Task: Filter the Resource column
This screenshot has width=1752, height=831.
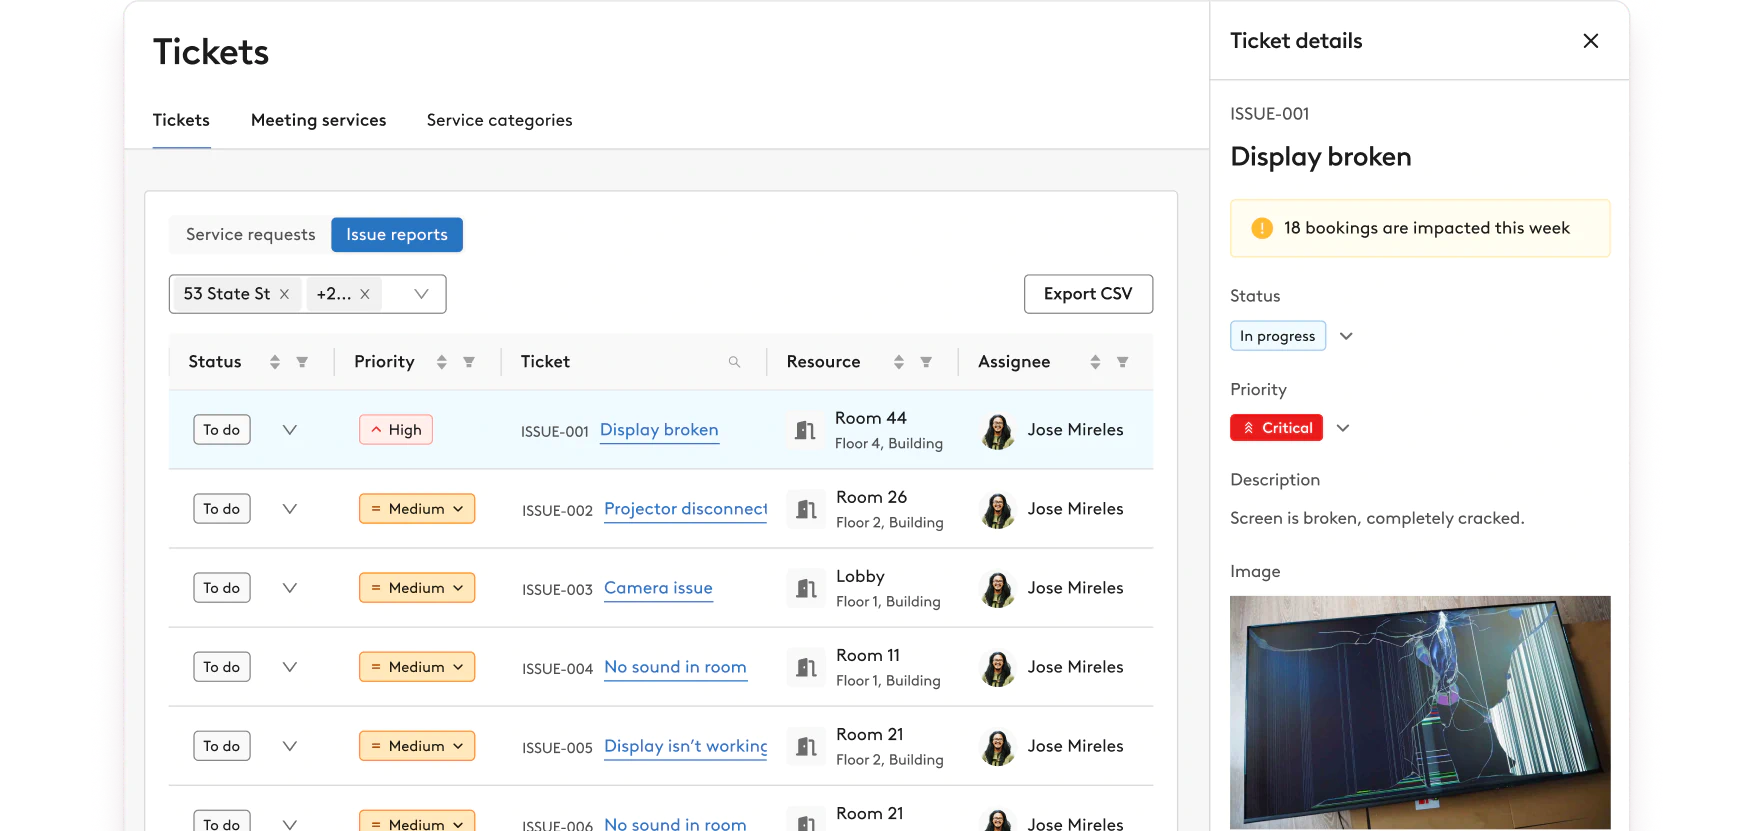Action: coord(926,362)
